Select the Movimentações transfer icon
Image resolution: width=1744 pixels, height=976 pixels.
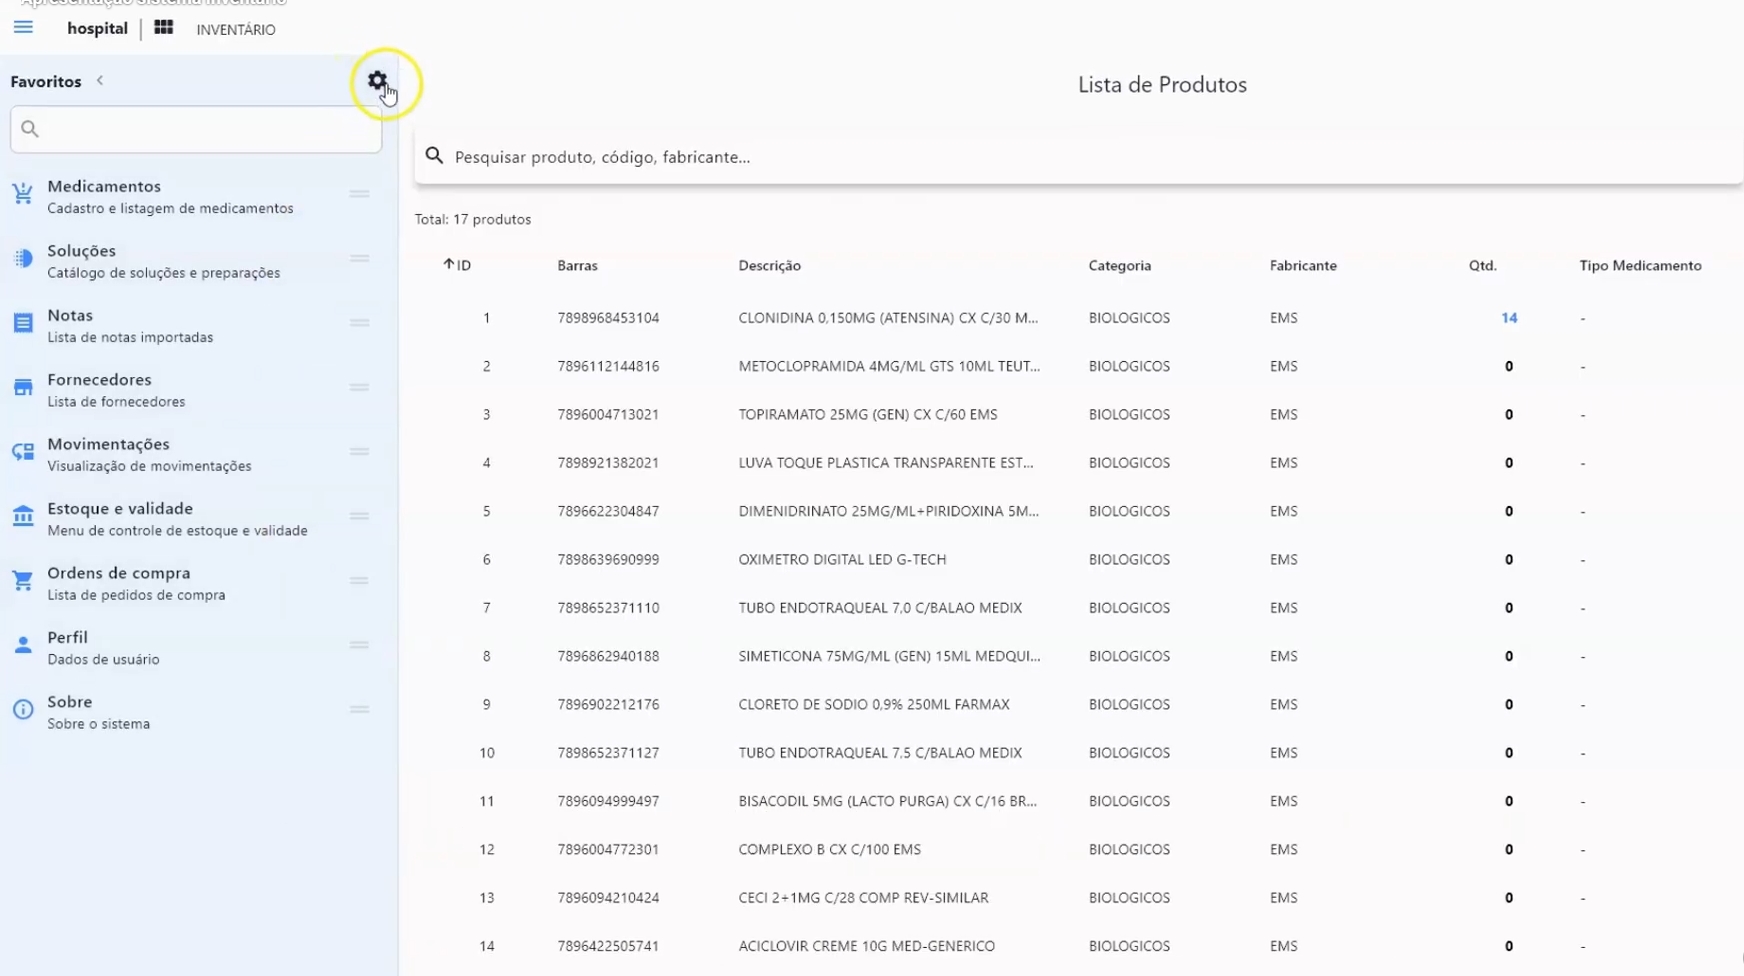pos(22,451)
